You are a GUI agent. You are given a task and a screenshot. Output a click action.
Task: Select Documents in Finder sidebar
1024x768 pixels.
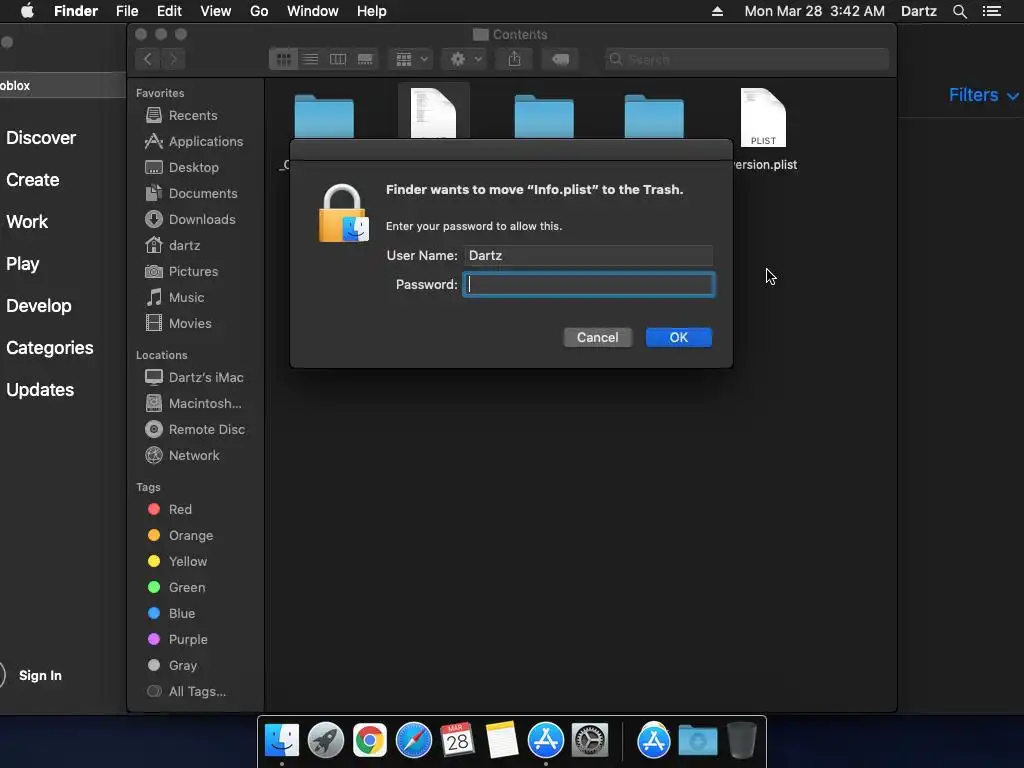coord(191,194)
